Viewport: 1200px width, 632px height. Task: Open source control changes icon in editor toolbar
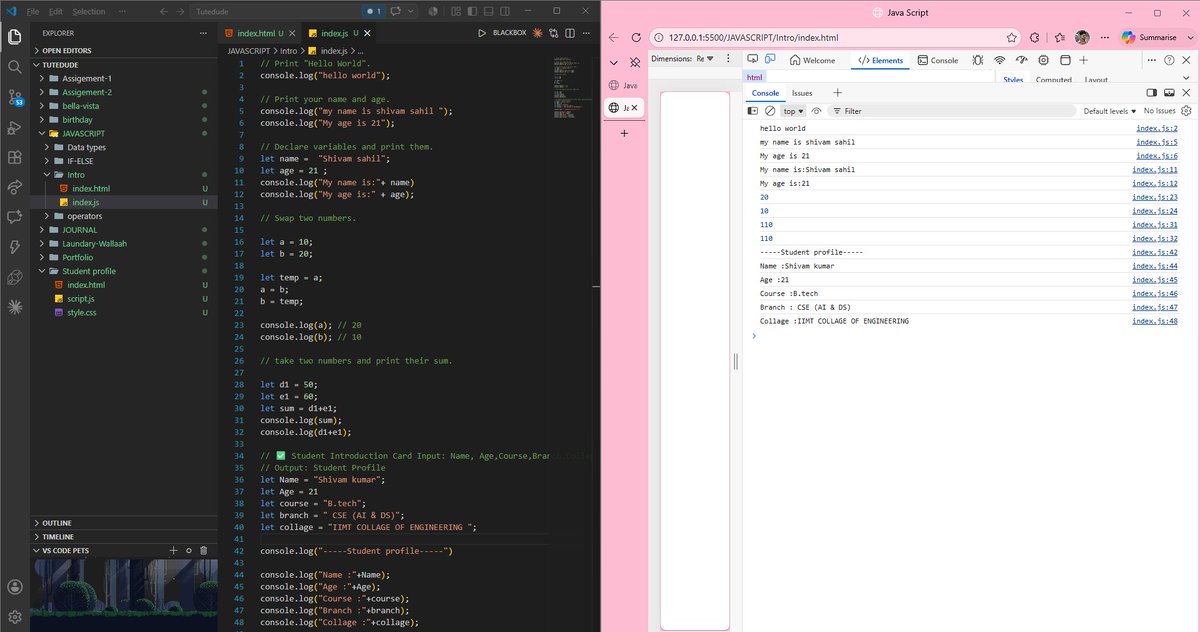pos(553,33)
